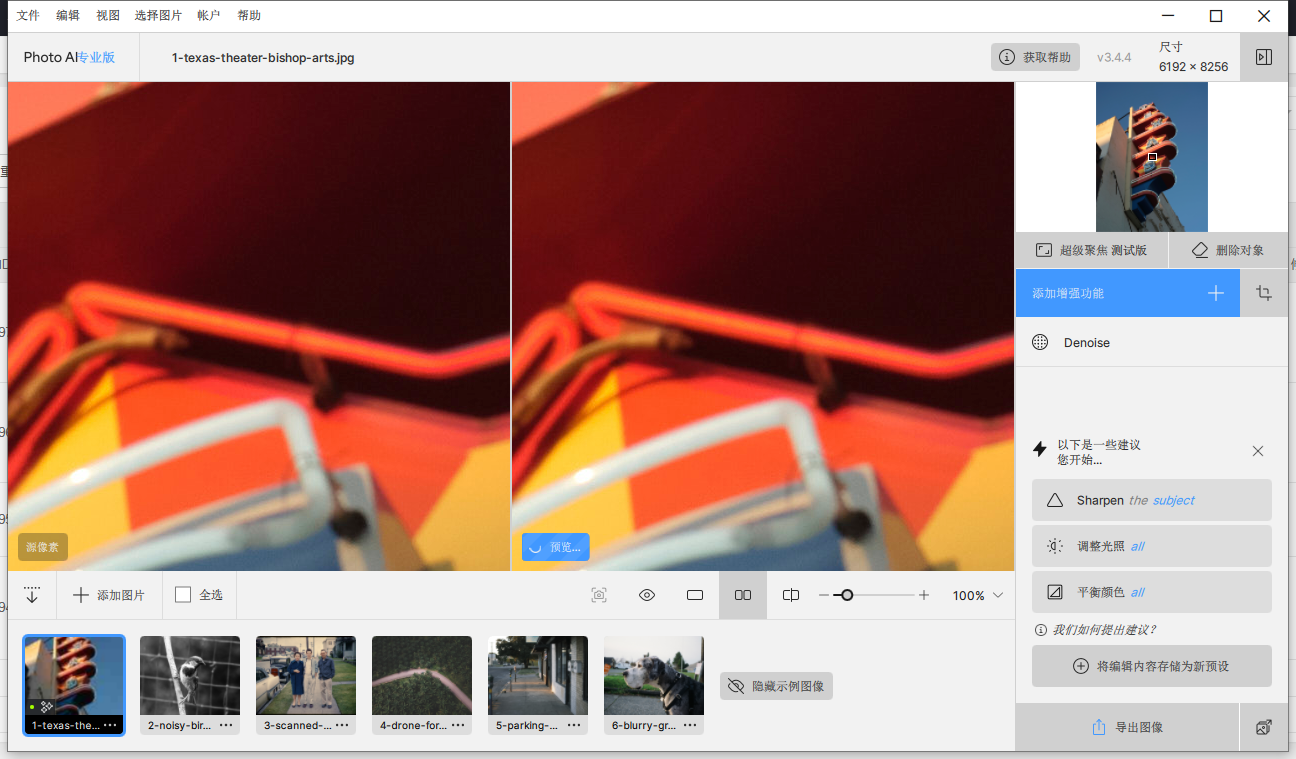Click the face capture icon in the view toolbar
The height and width of the screenshot is (759, 1296).
click(599, 595)
